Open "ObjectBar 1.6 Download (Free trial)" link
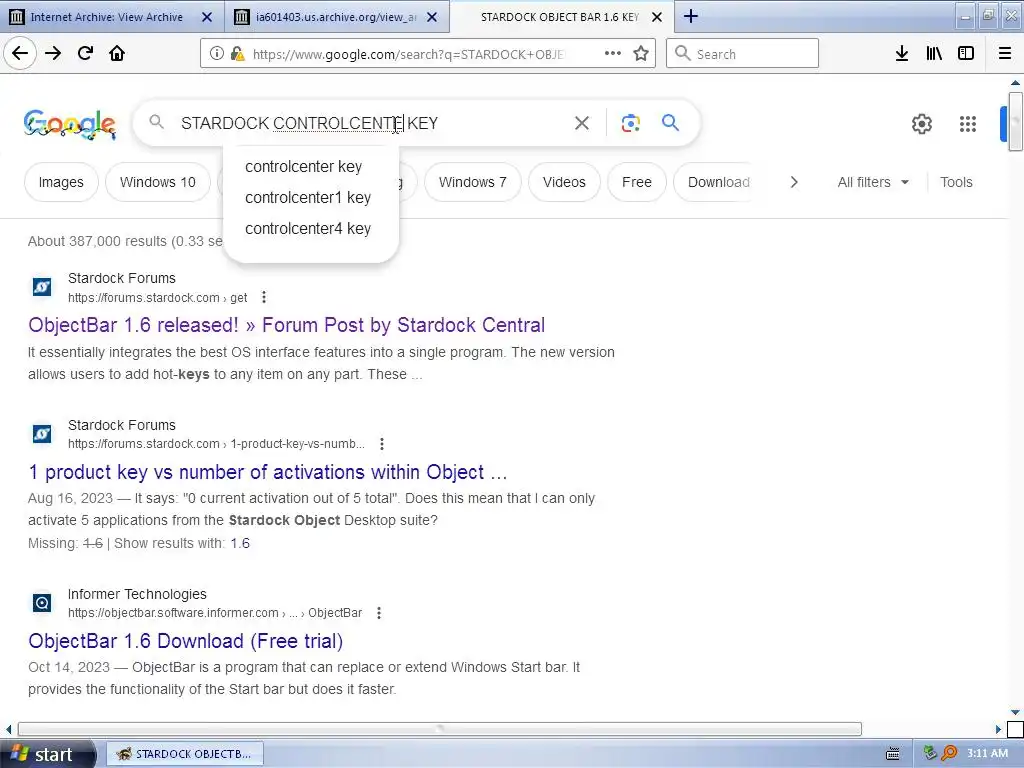 185,641
